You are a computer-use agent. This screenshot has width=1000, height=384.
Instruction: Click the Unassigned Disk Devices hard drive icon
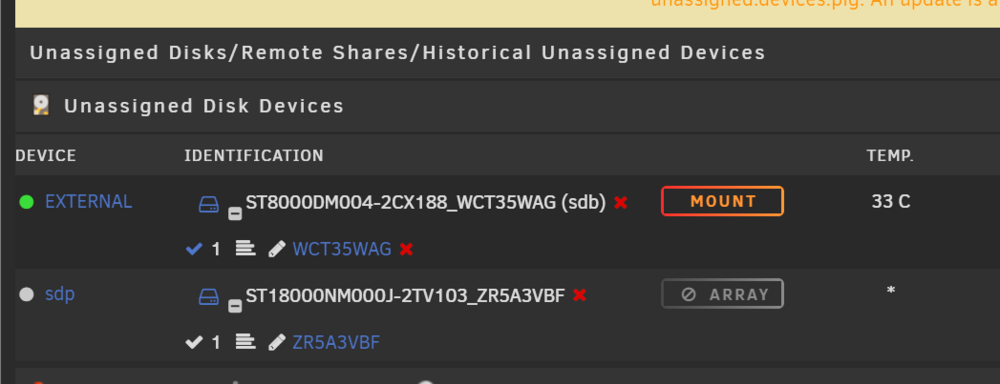41,105
